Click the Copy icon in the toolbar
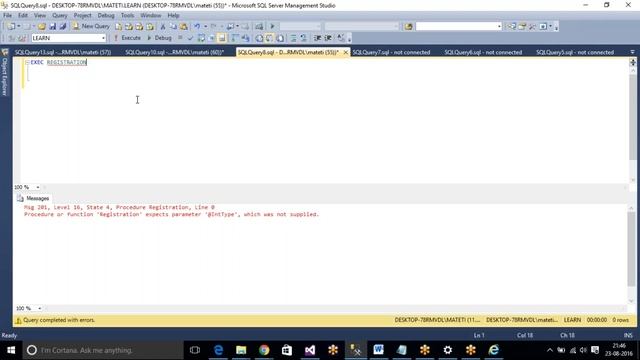This screenshot has height=360, width=640. click(x=173, y=27)
